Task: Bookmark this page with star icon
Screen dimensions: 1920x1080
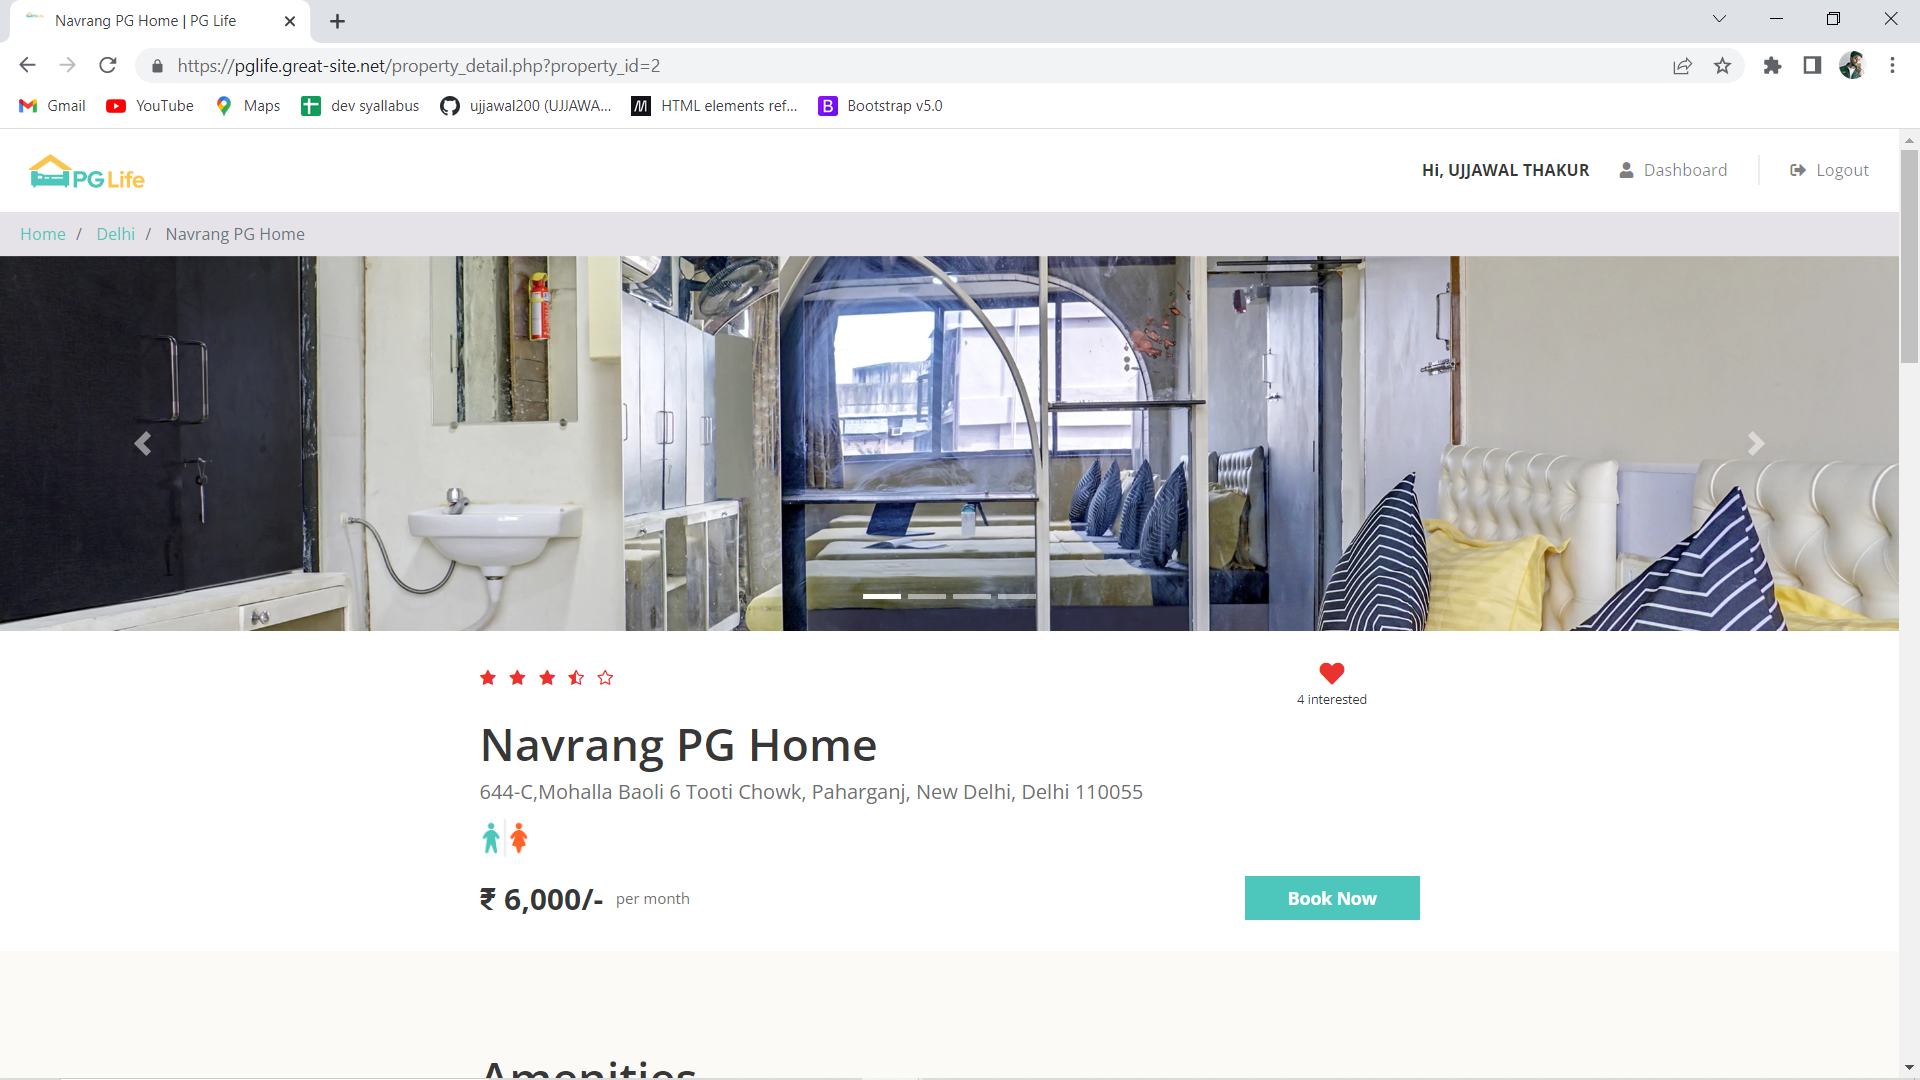Action: 1722,66
